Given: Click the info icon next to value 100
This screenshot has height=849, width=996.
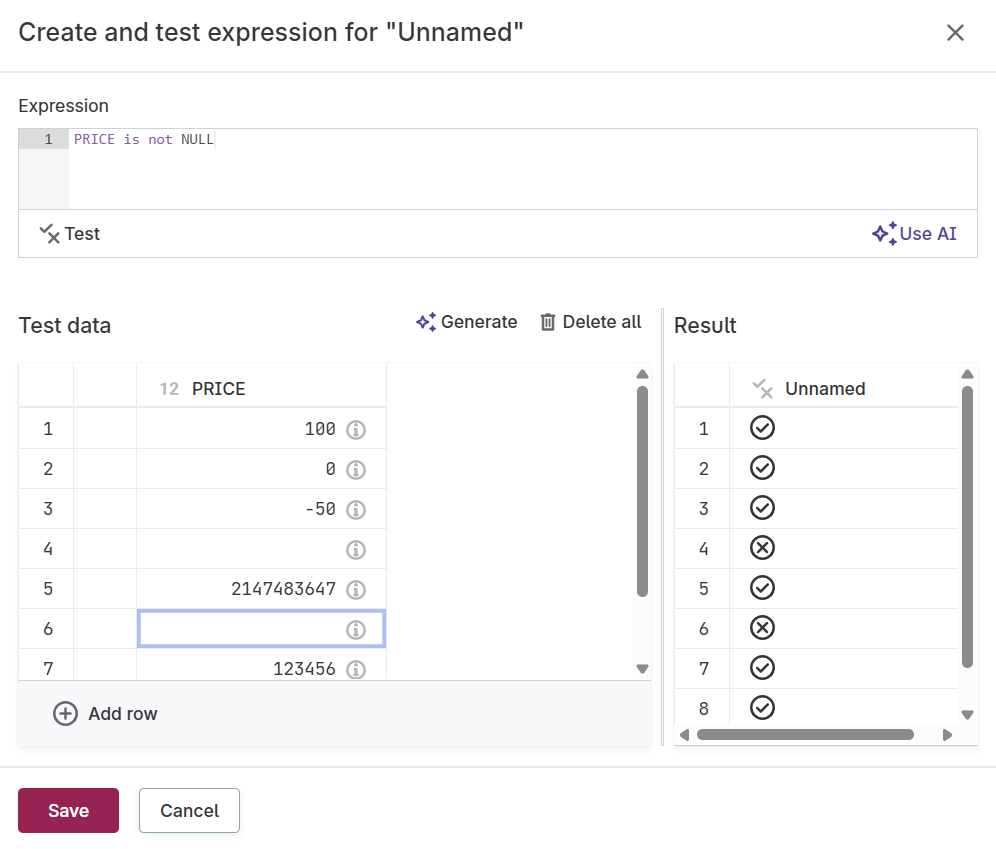Looking at the screenshot, I should (x=355, y=428).
